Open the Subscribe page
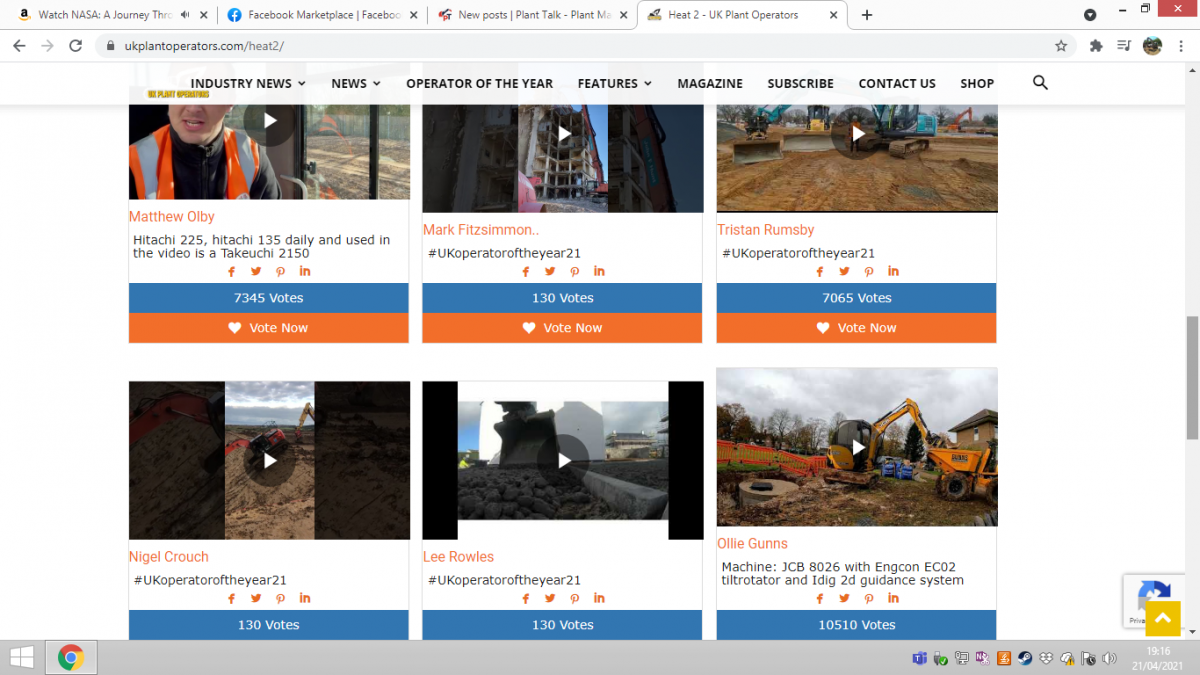The image size is (1200, 675). pyautogui.click(x=800, y=84)
